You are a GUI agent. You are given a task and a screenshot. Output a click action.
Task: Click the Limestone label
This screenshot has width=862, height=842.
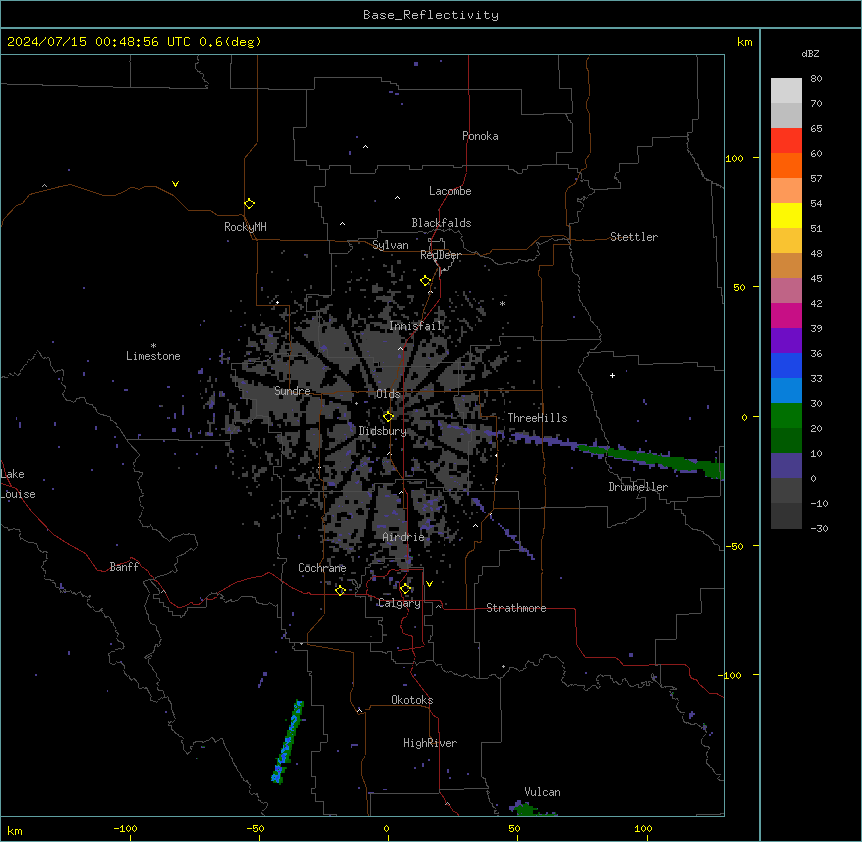pyautogui.click(x=153, y=356)
